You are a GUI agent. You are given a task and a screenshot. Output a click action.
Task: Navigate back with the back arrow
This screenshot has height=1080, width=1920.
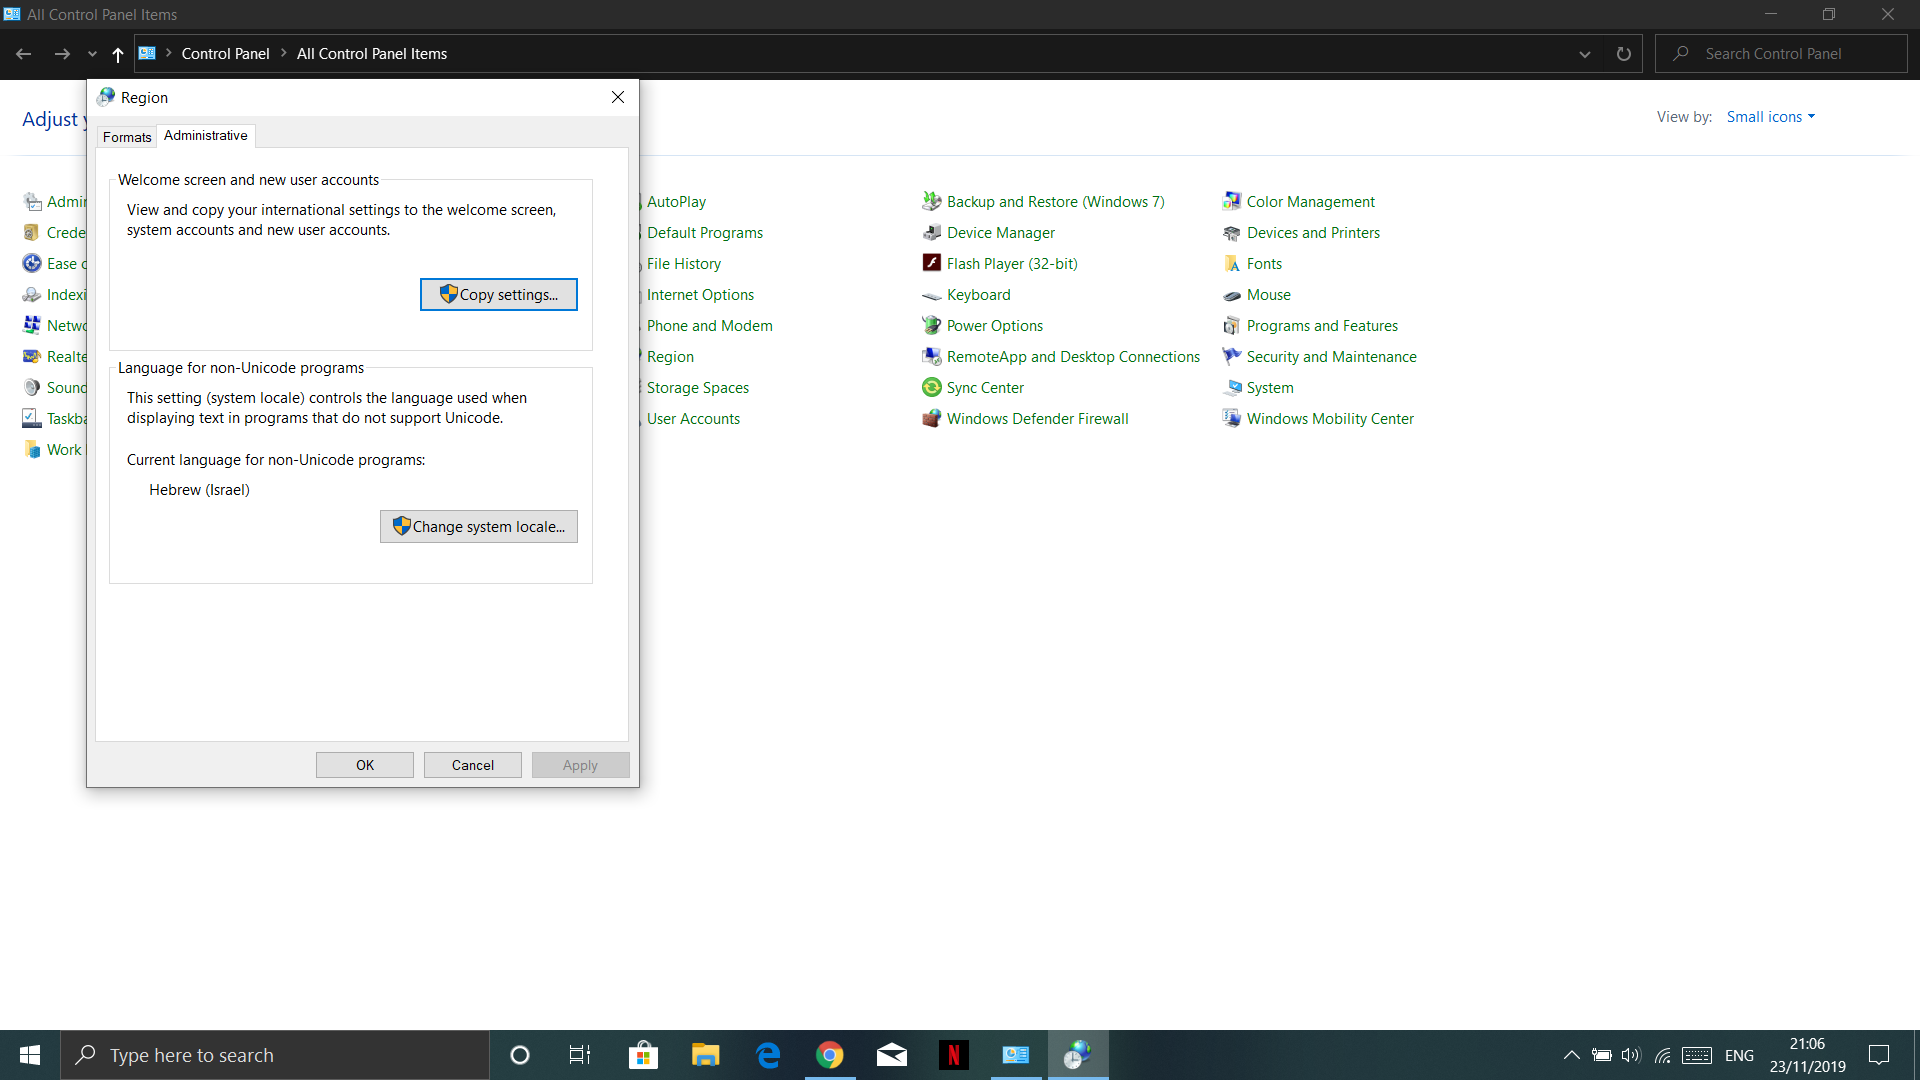coord(24,54)
